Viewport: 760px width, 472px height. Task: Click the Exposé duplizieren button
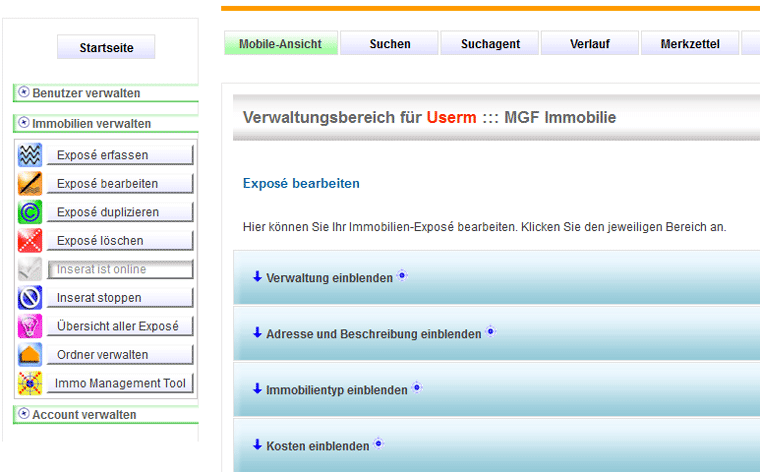120,212
